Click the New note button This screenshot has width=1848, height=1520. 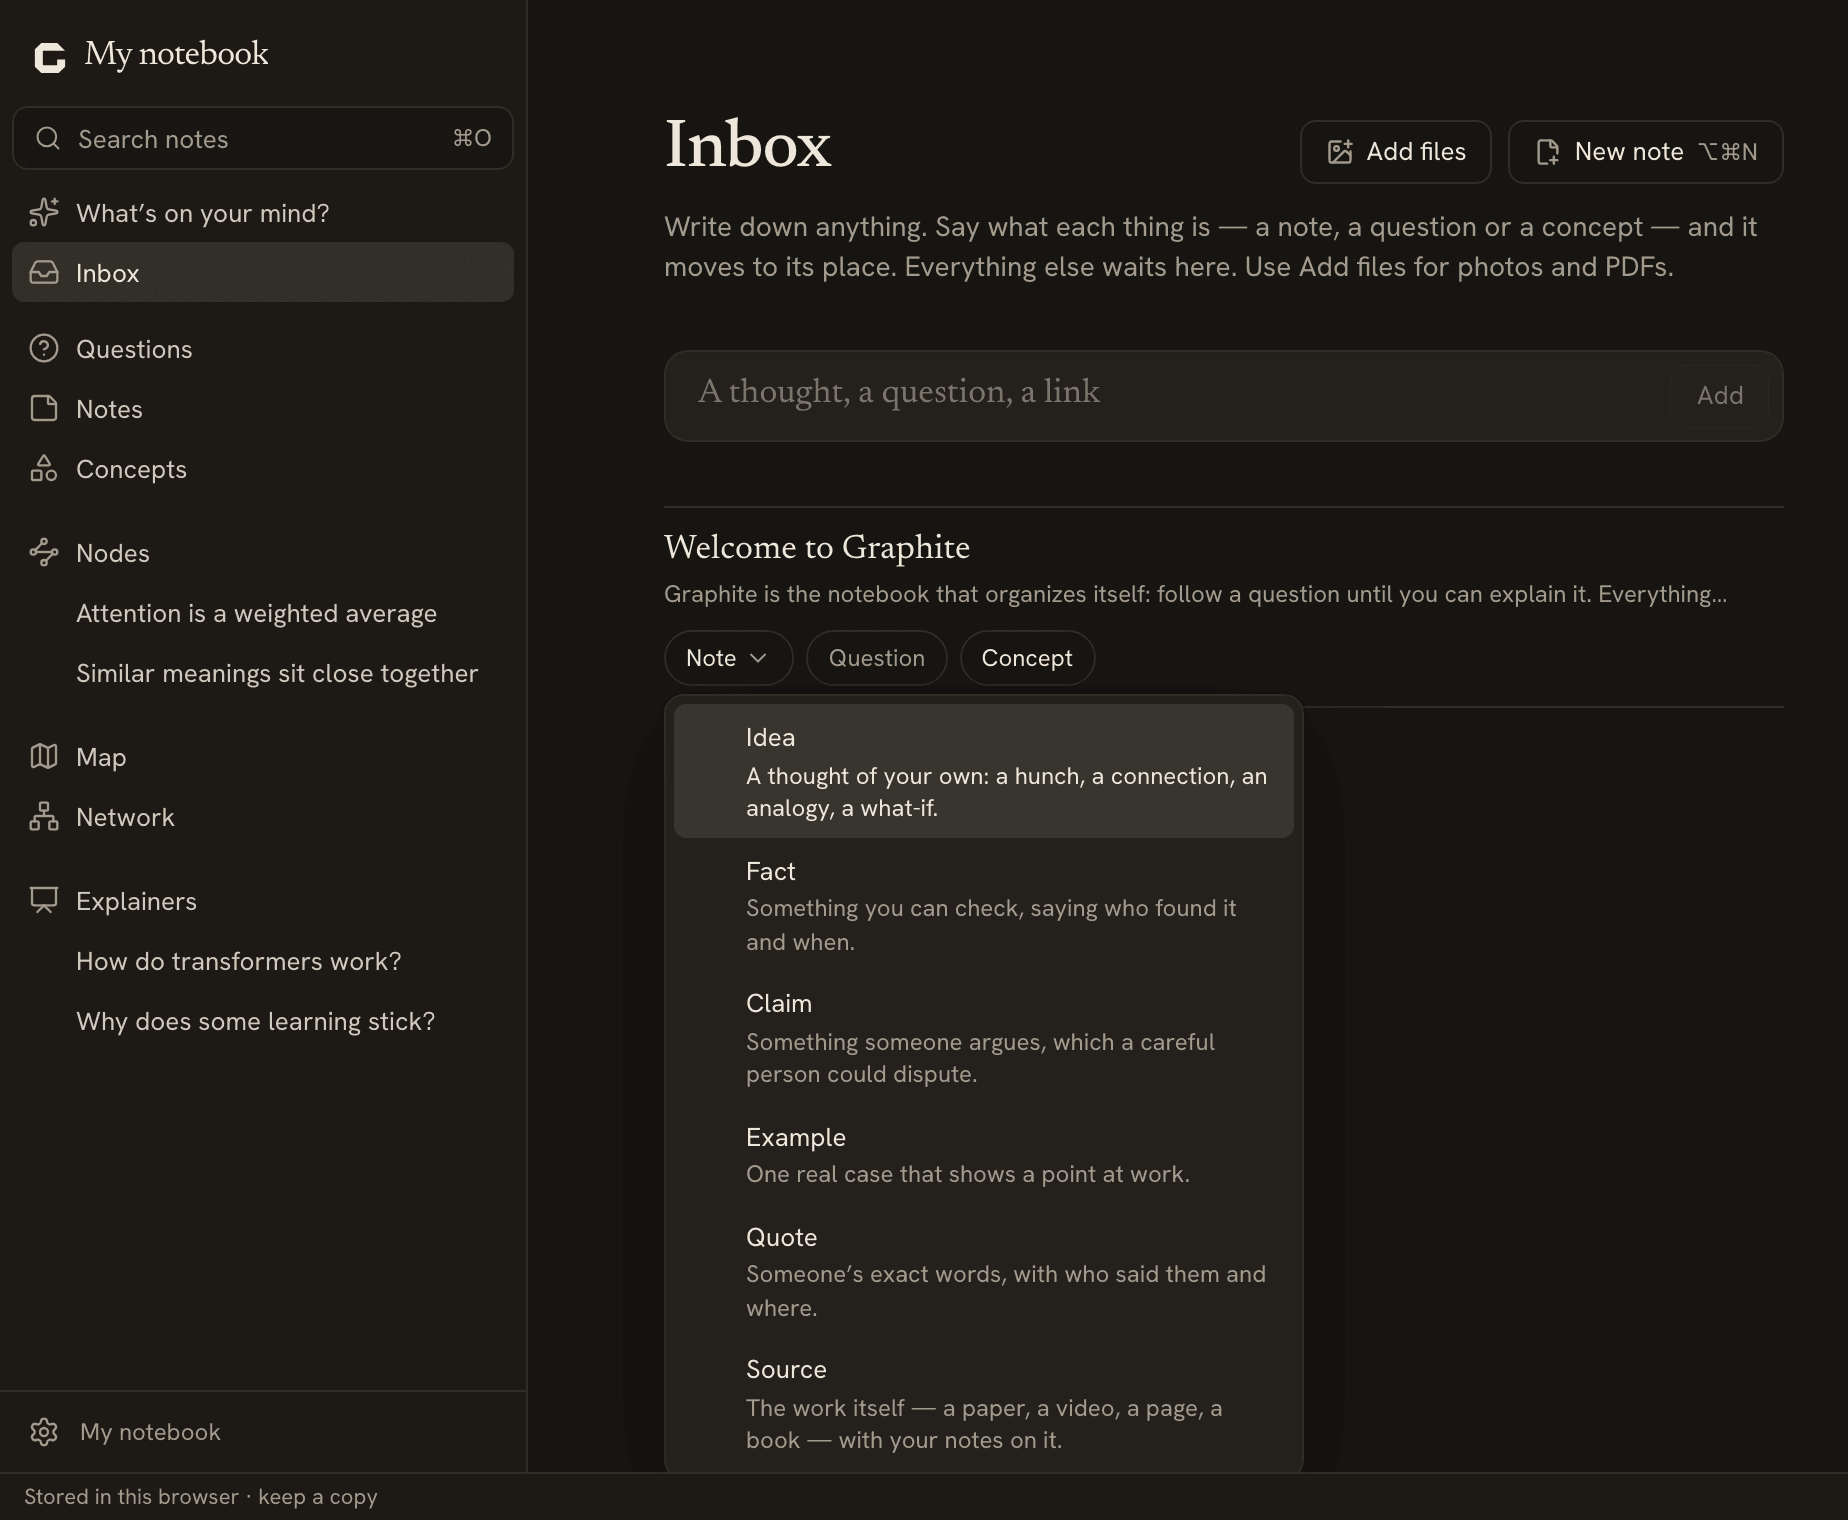point(1646,152)
